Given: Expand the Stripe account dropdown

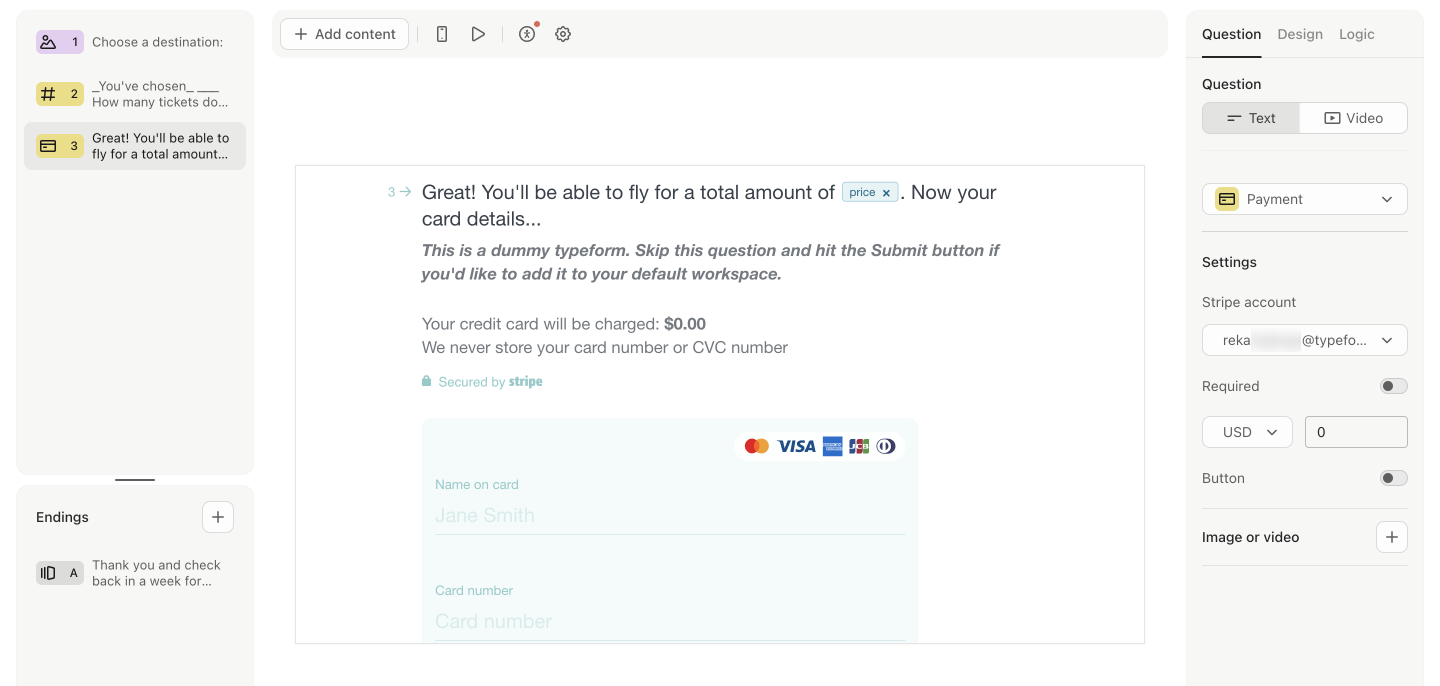Looking at the screenshot, I should click(1305, 340).
